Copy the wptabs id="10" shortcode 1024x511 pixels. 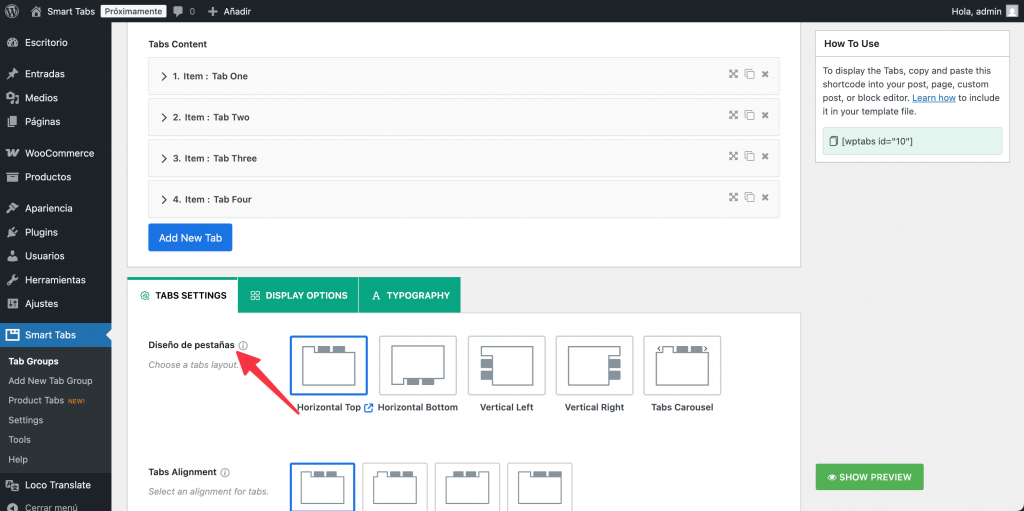pos(912,141)
